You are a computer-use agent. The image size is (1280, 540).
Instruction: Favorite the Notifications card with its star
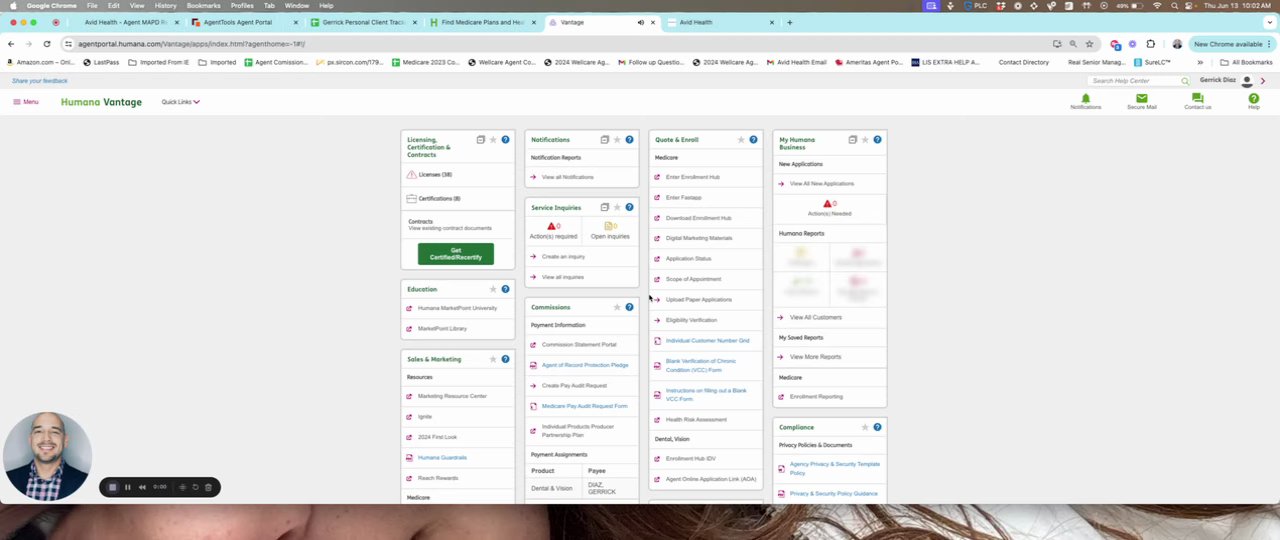tap(617, 140)
